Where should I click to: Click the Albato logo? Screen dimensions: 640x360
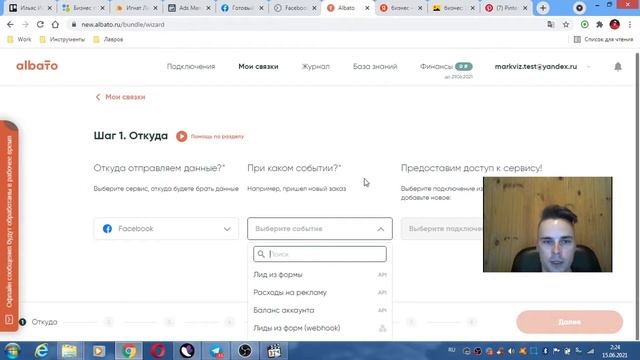coord(37,66)
